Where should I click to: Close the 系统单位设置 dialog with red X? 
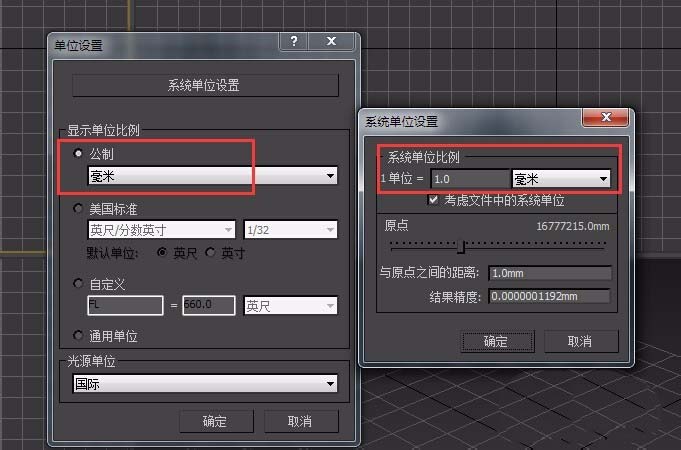(605, 117)
